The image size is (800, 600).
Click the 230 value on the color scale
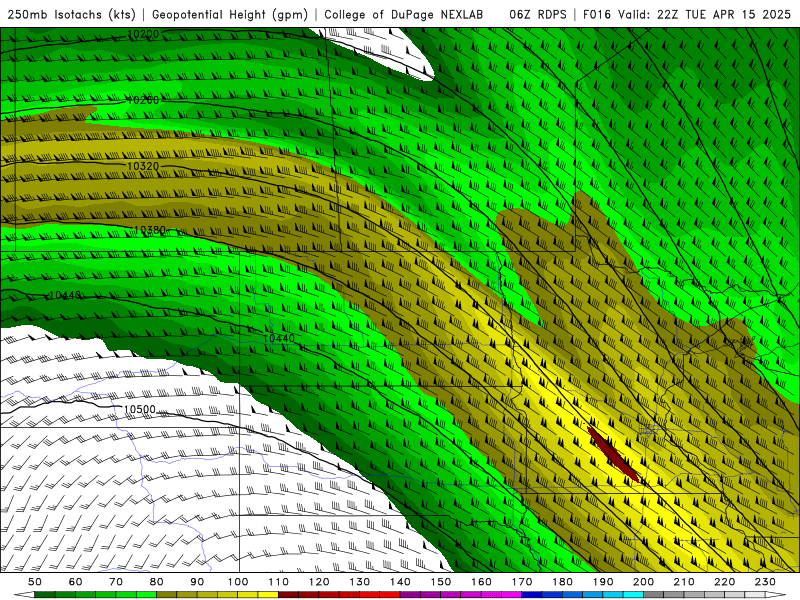765,582
